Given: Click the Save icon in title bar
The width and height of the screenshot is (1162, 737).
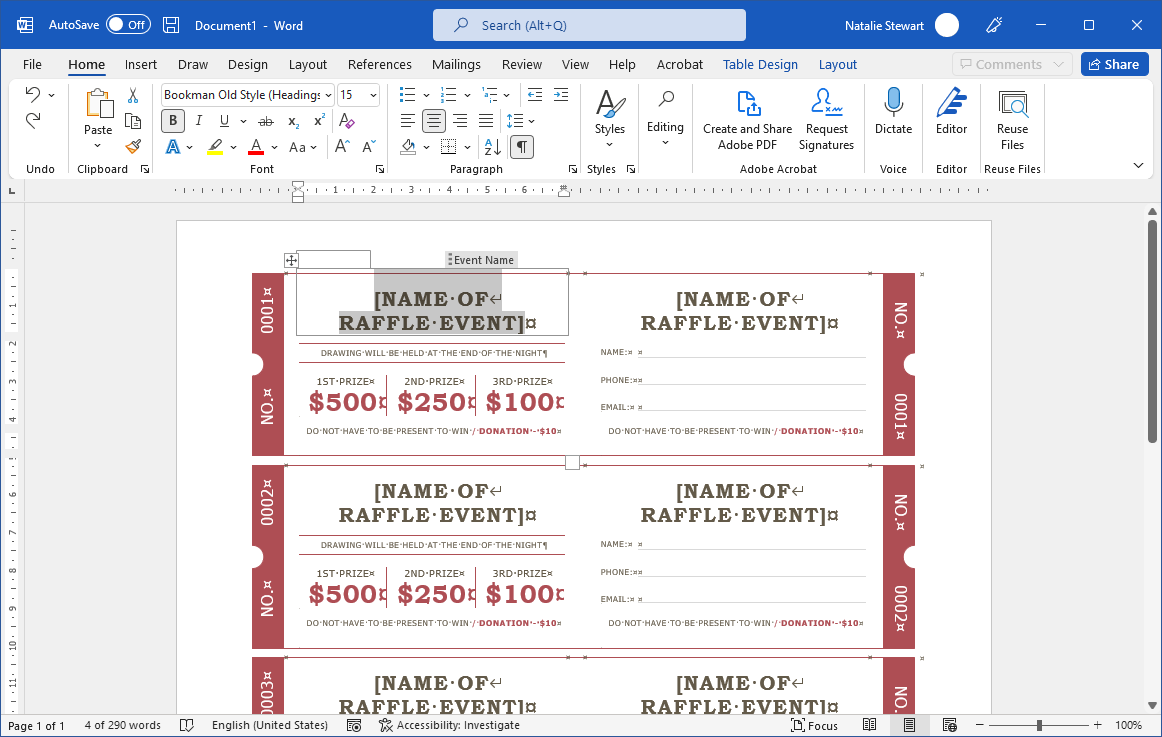Looking at the screenshot, I should coord(171,25).
